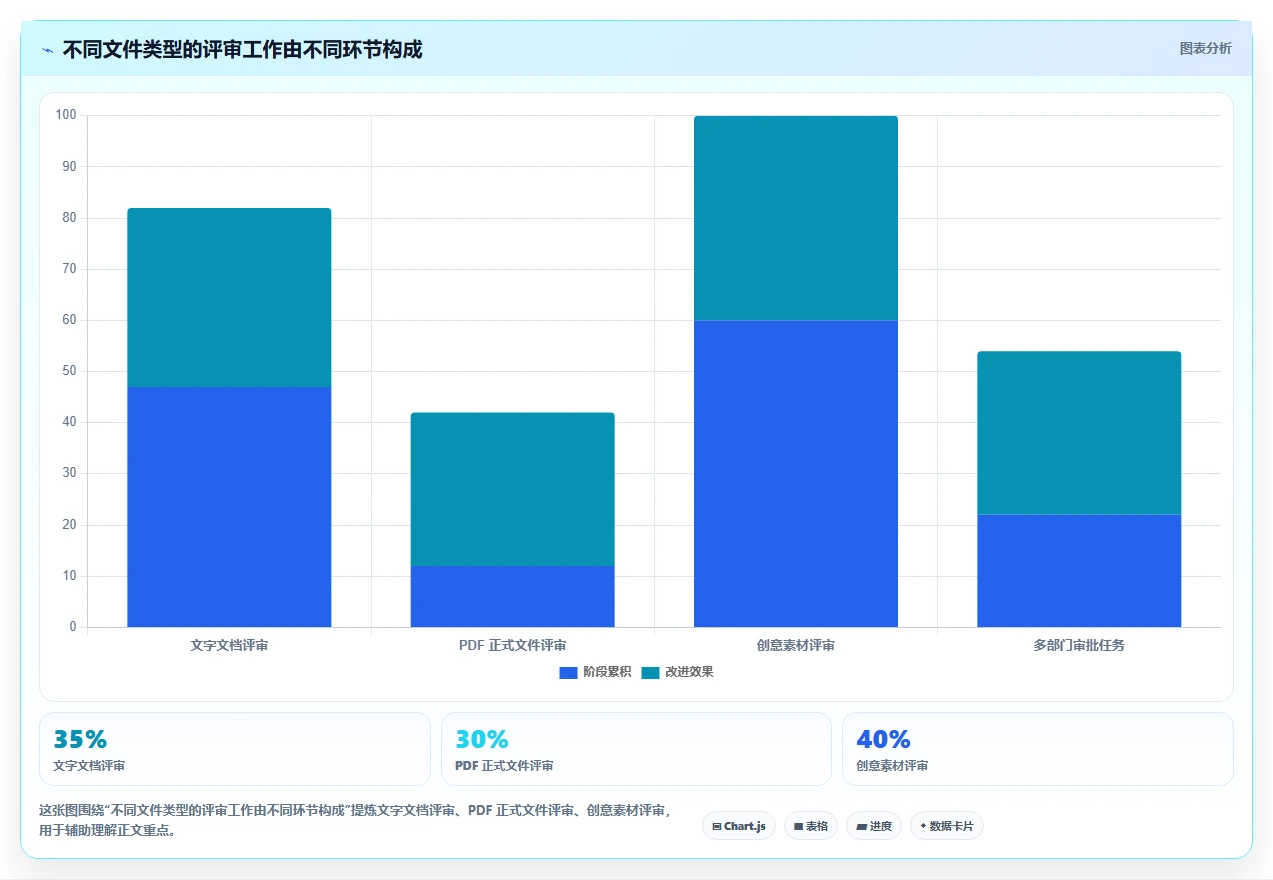Image resolution: width=1273 pixels, height=880 pixels.
Task: Click the teal bar segment for PDF 正式文件评审
Action: coord(512,489)
